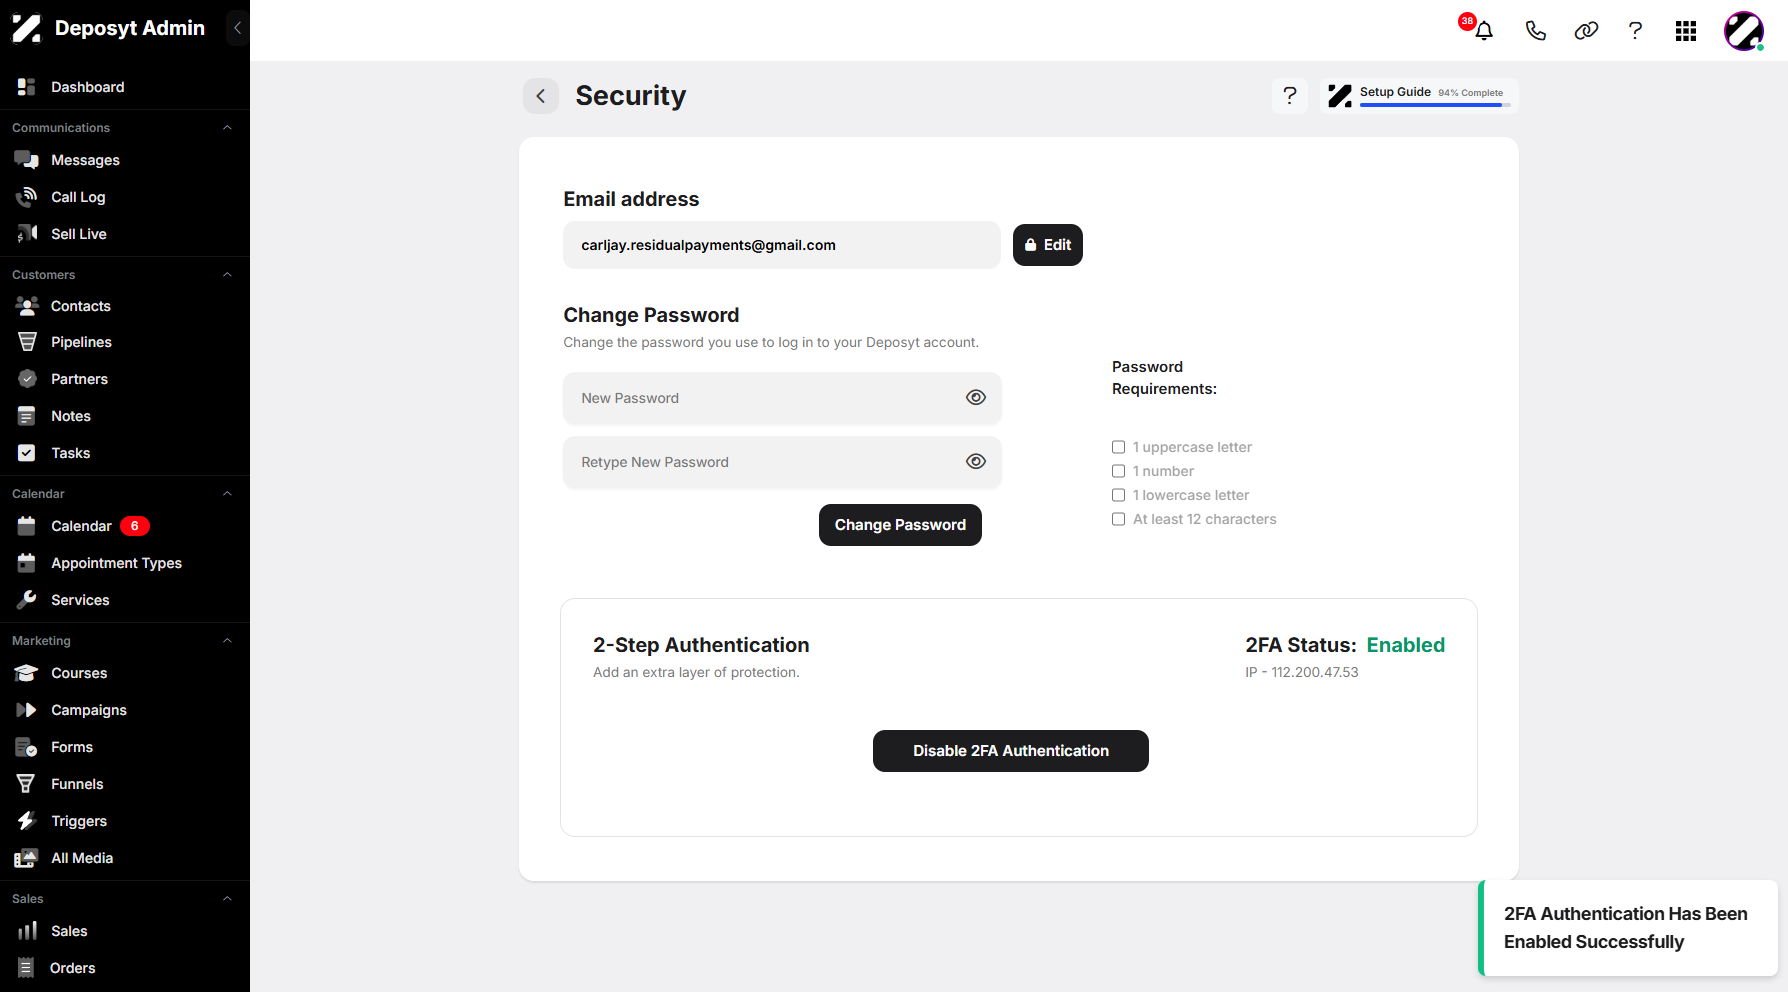1788x992 pixels.
Task: Click the Triggers lightning icon
Action: (26, 821)
